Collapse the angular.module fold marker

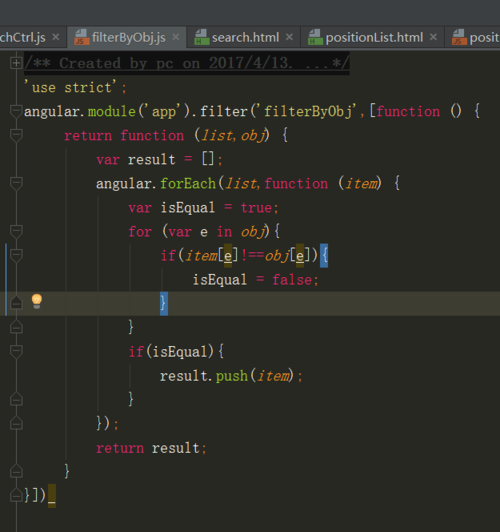coord(16,111)
